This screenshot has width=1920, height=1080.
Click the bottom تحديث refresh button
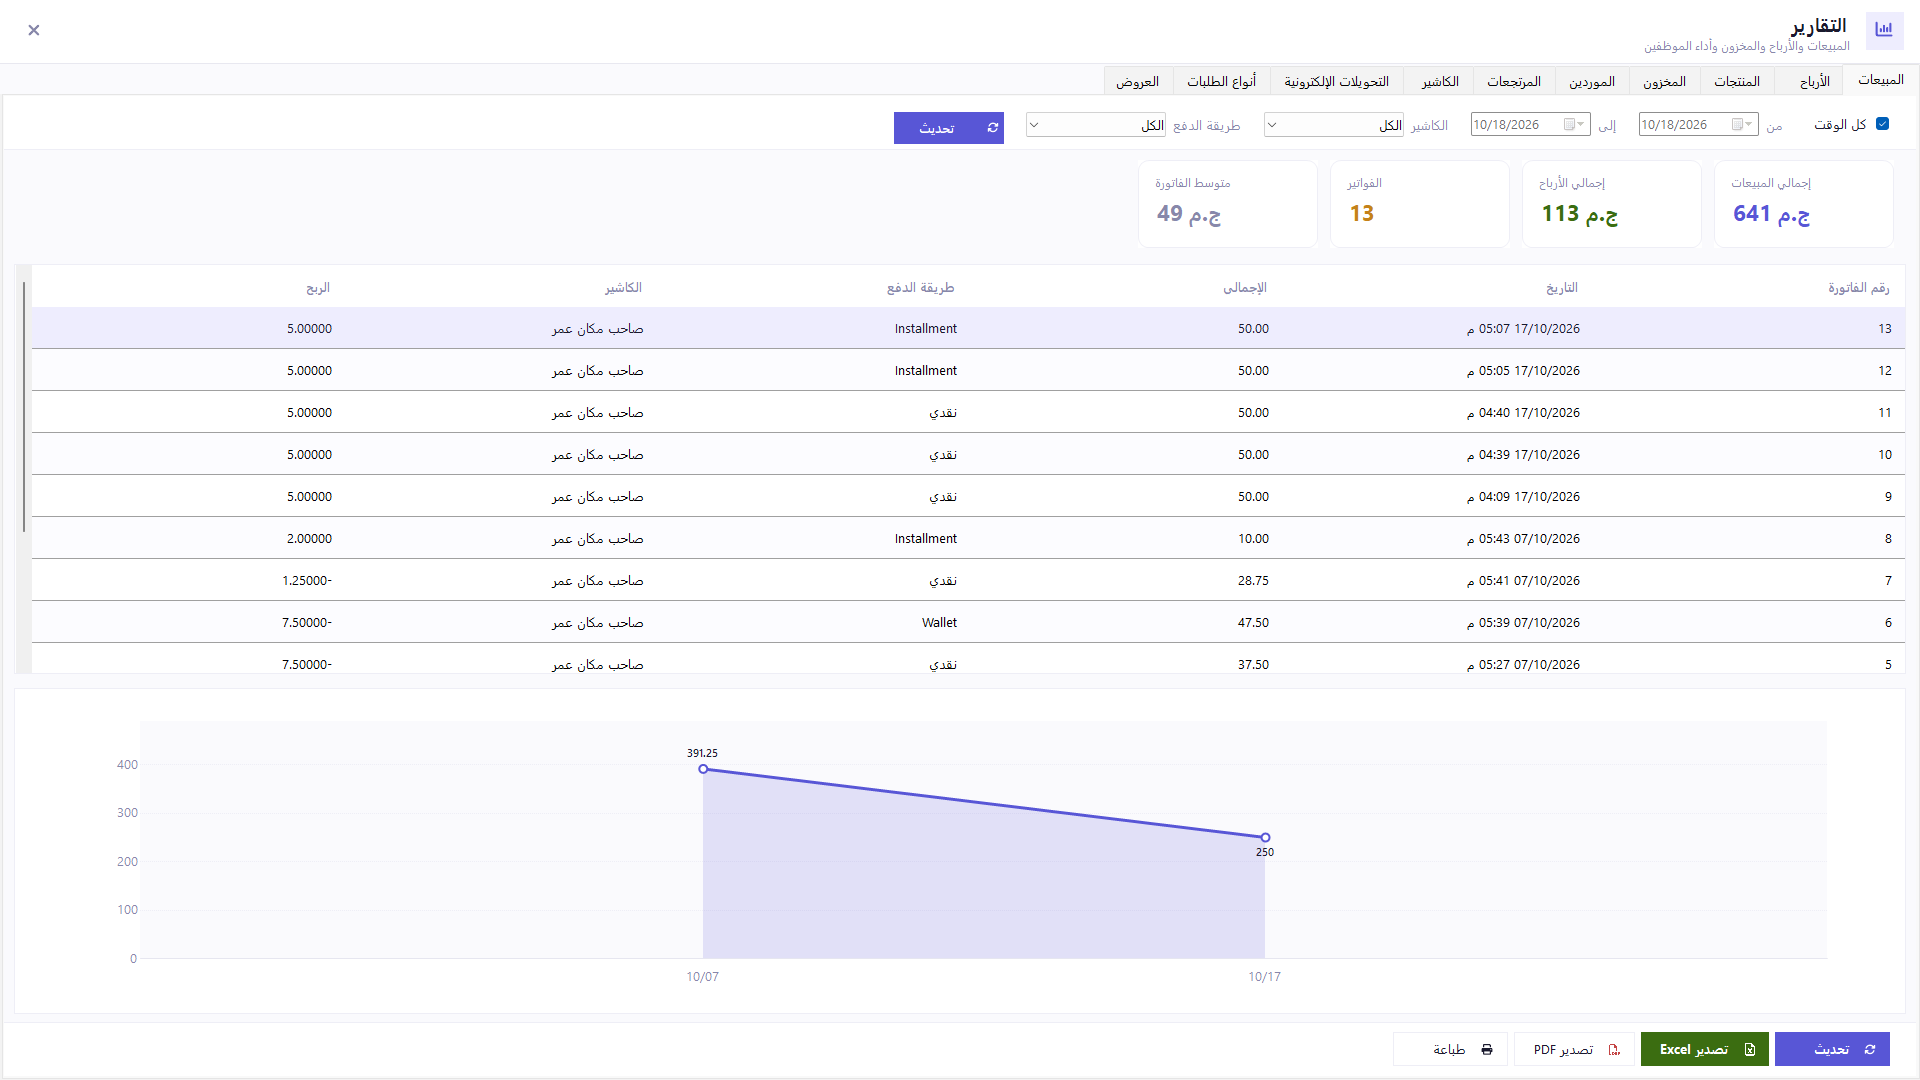(1832, 1049)
